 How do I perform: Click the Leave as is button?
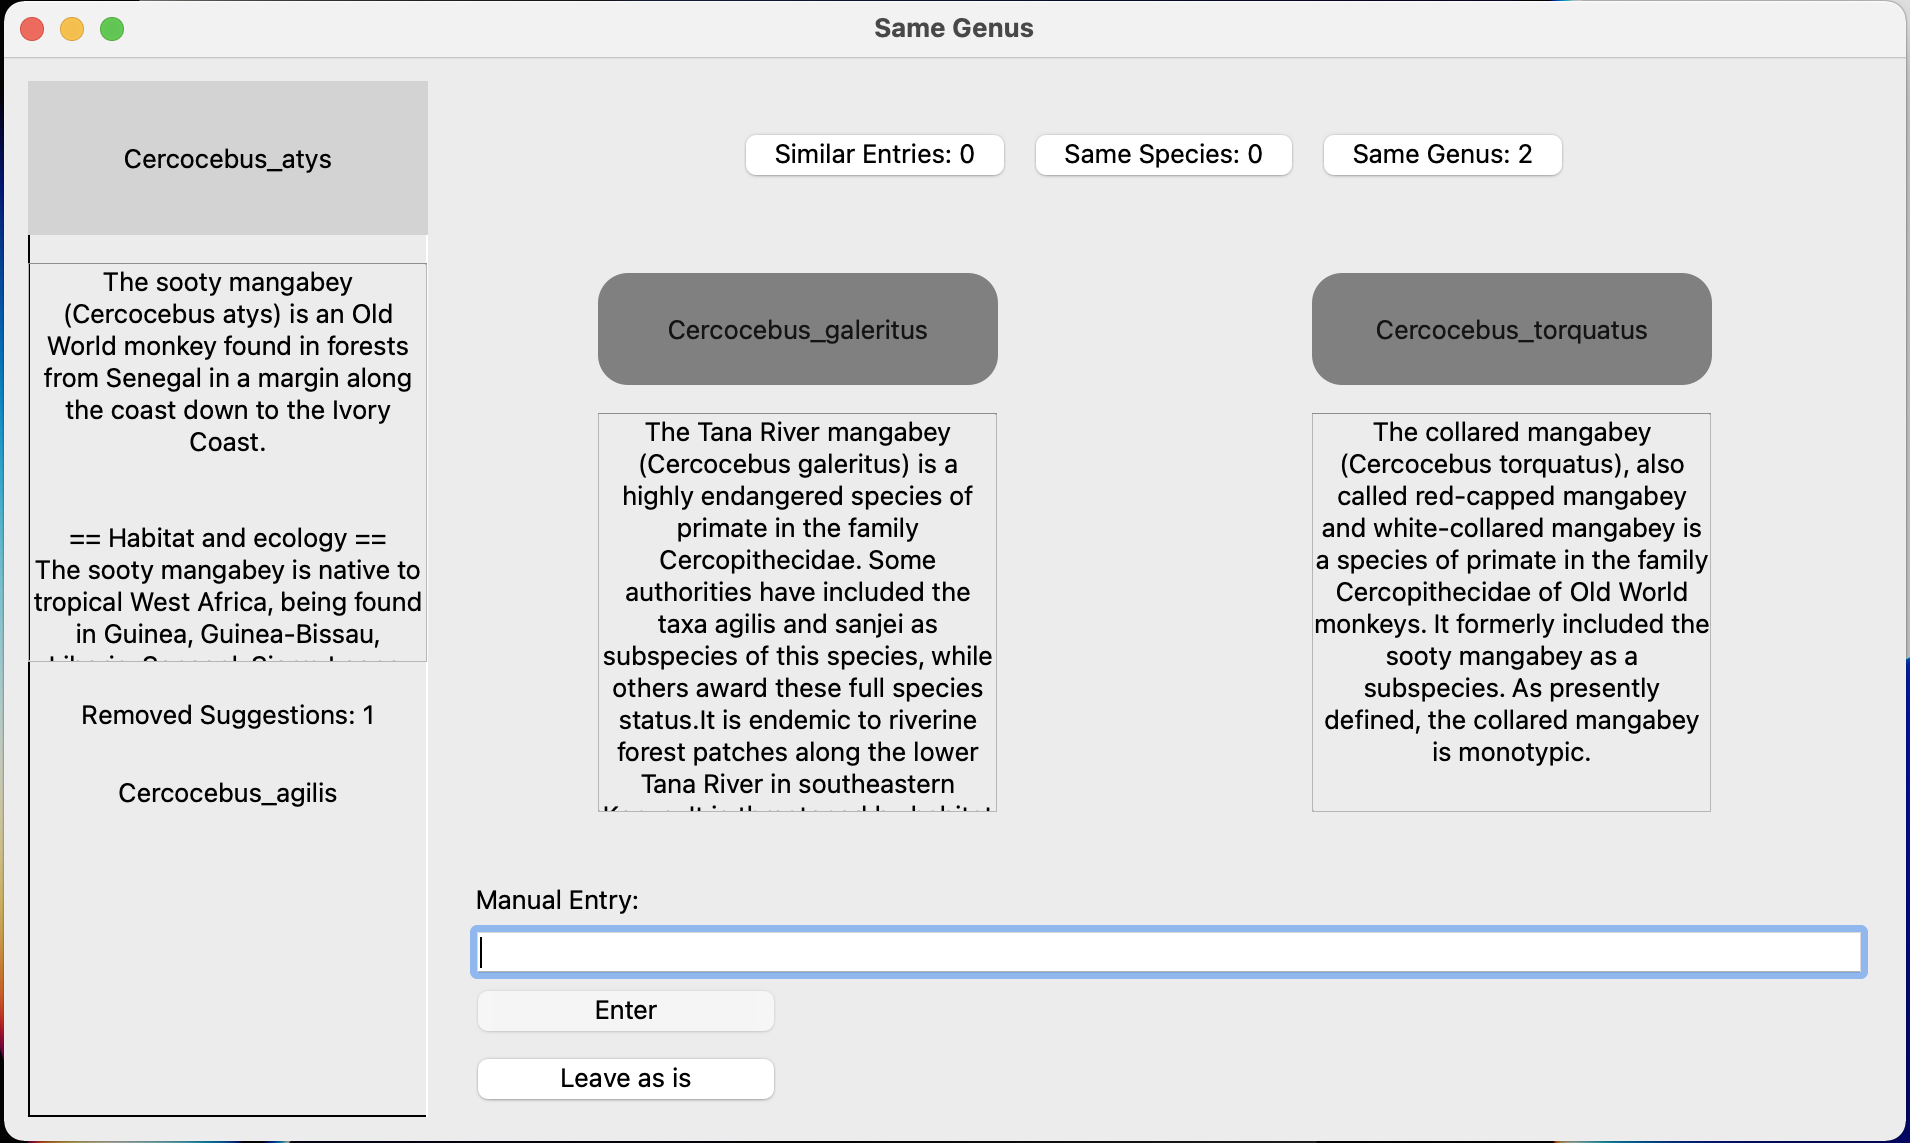tap(624, 1078)
